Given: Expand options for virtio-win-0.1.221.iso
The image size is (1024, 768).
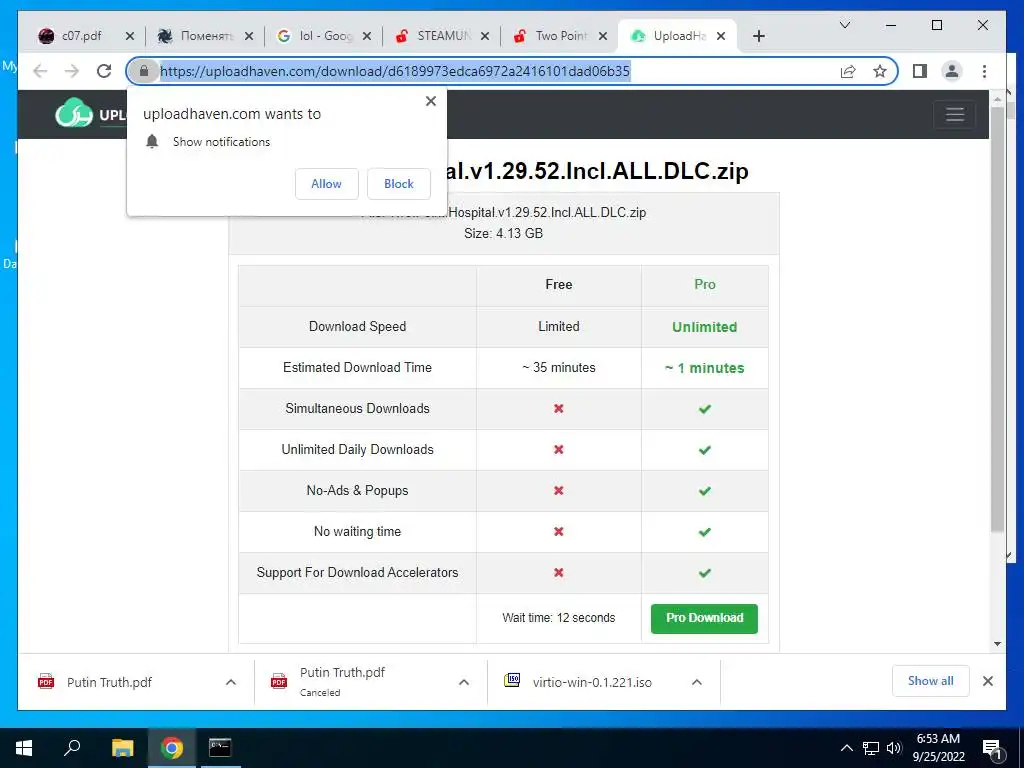Looking at the screenshot, I should point(697,682).
